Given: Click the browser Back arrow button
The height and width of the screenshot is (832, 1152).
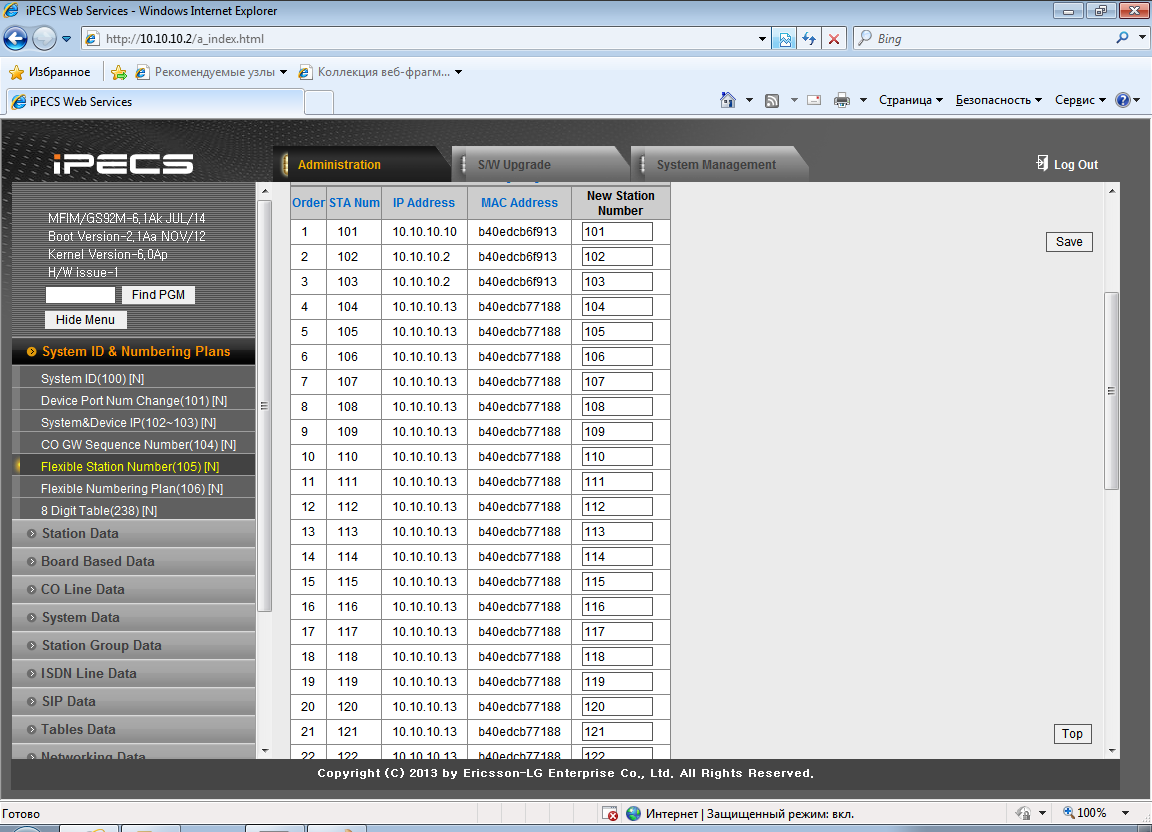Looking at the screenshot, I should pos(16,39).
